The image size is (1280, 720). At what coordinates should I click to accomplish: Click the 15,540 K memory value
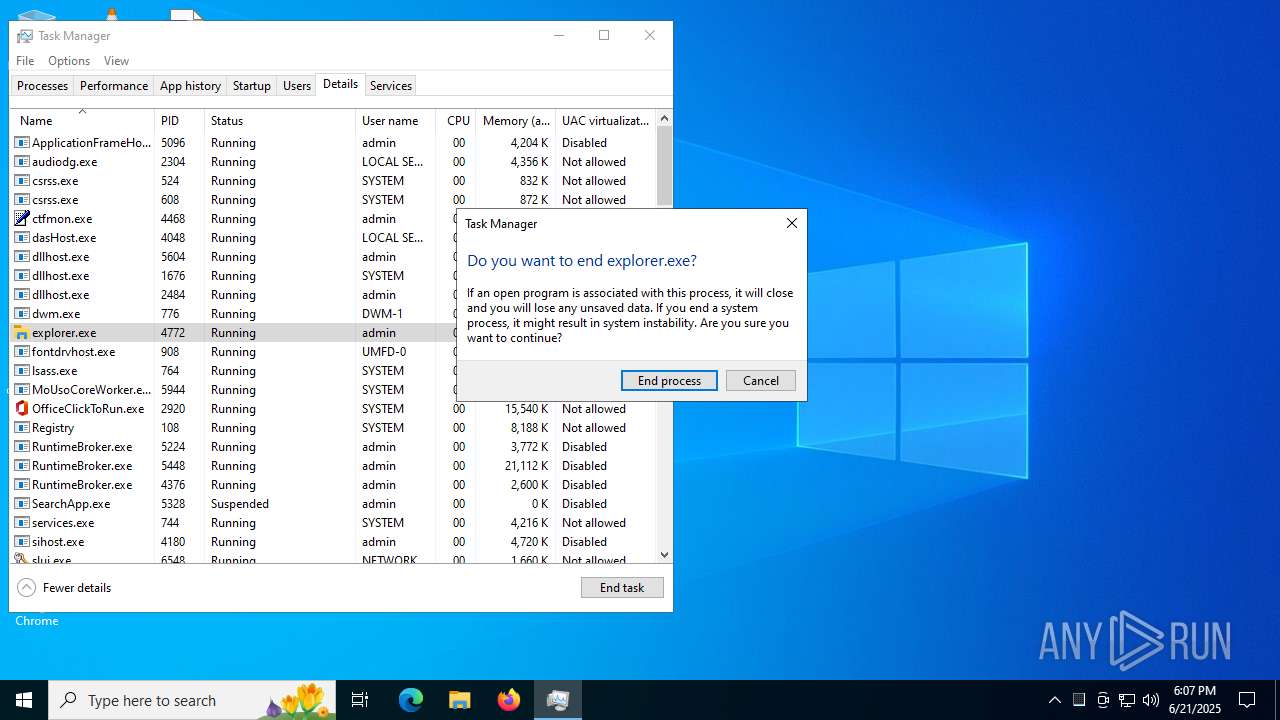[x=526, y=409]
